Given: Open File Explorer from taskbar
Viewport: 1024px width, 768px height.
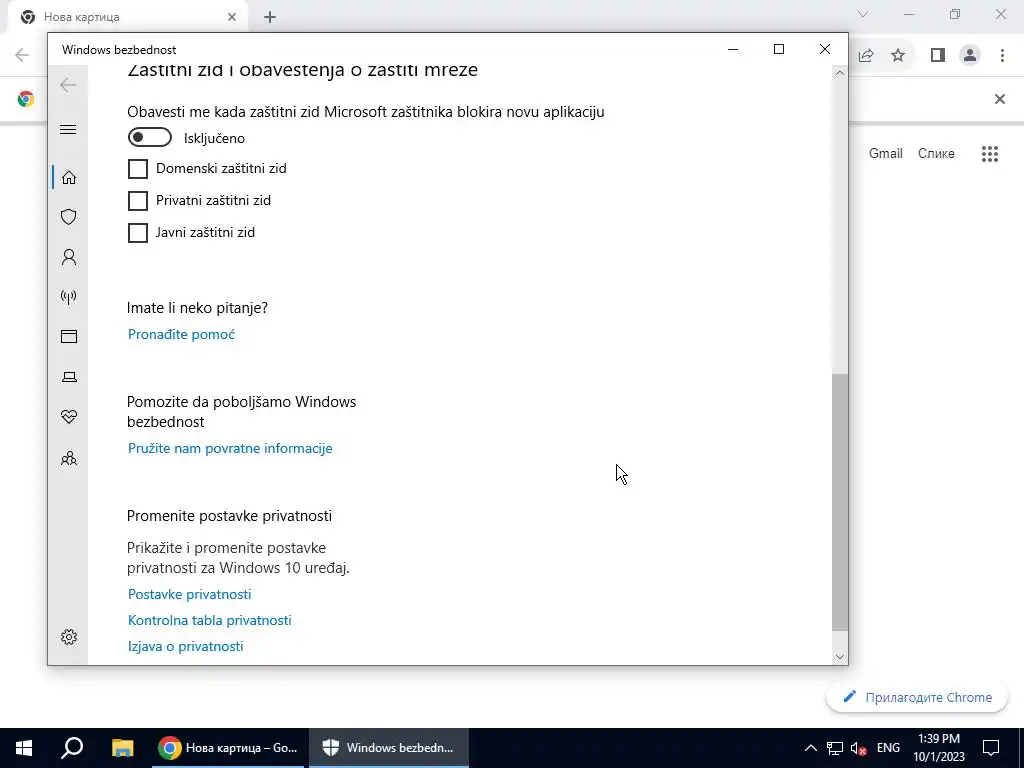Looking at the screenshot, I should pos(122,748).
